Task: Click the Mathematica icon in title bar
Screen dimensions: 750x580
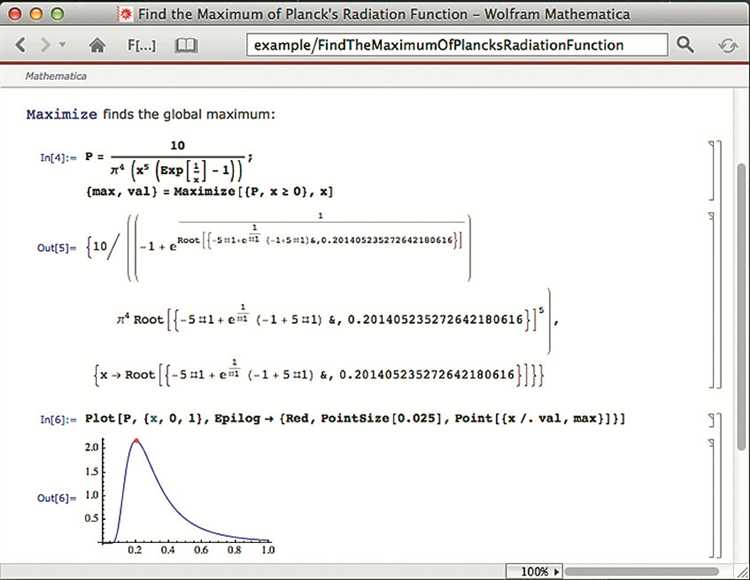Action: tap(125, 14)
